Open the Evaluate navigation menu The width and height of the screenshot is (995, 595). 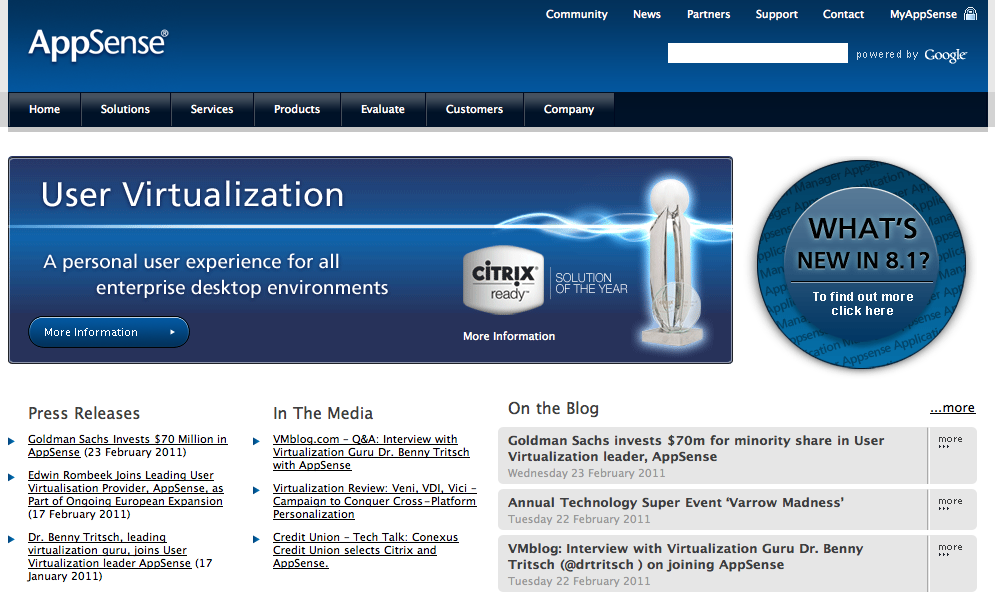(383, 109)
